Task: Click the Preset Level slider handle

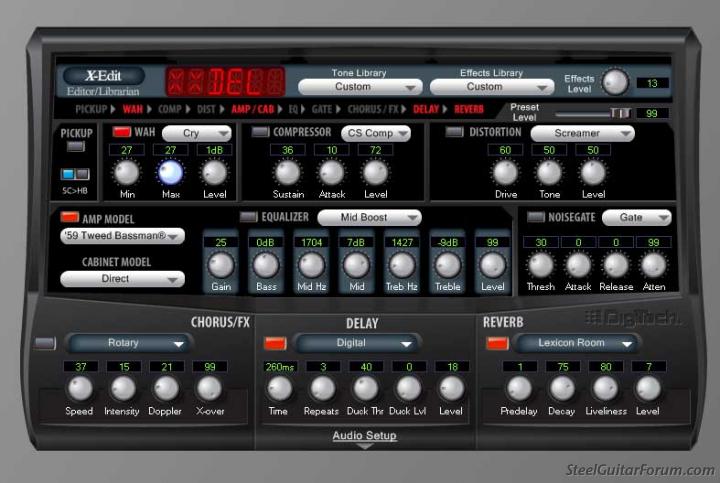Action: tap(620, 113)
